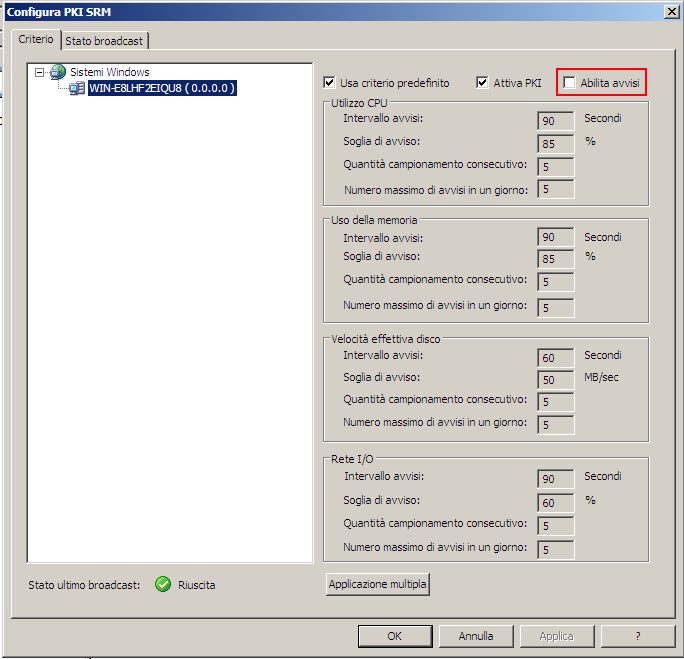Click Utilizzo CPU Quantità campionamento consecutivo field
This screenshot has height=659, width=684.
556,167
